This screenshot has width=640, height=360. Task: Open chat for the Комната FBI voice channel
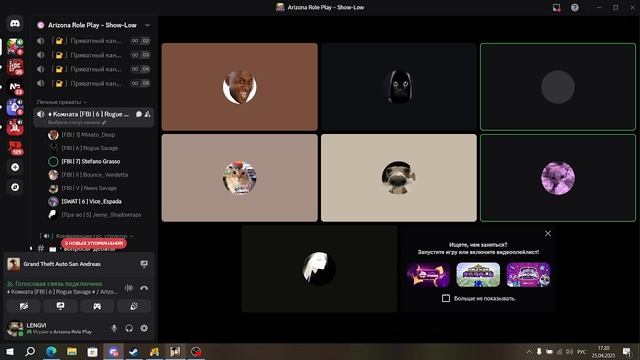(139, 114)
